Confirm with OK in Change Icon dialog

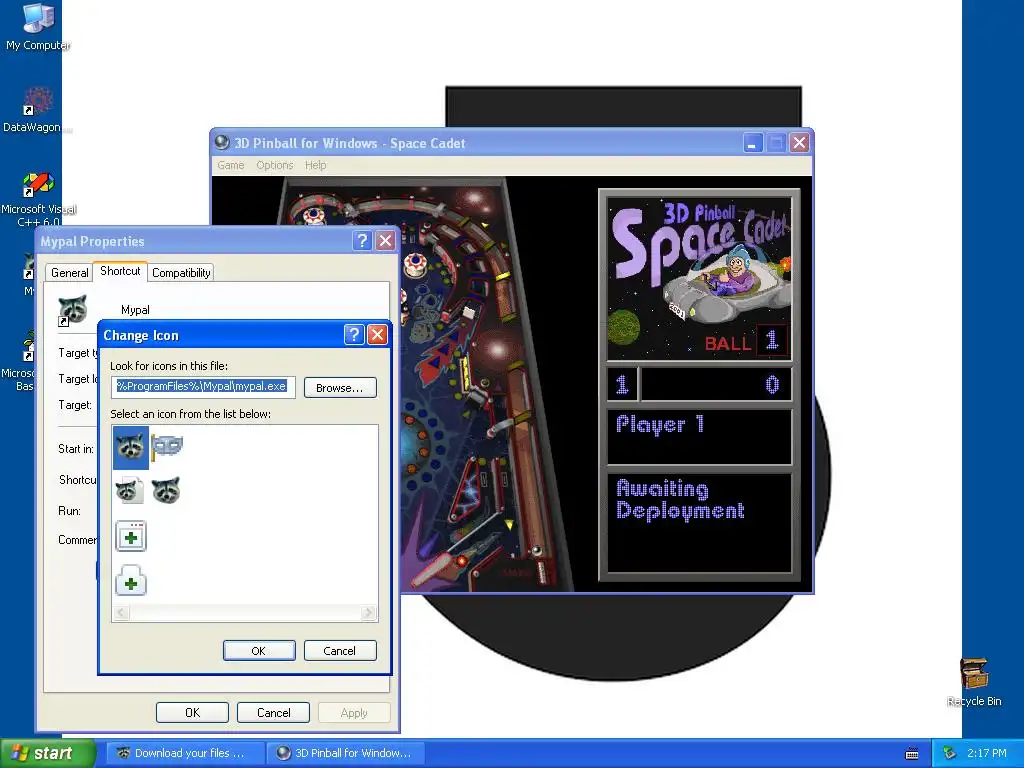[259, 651]
